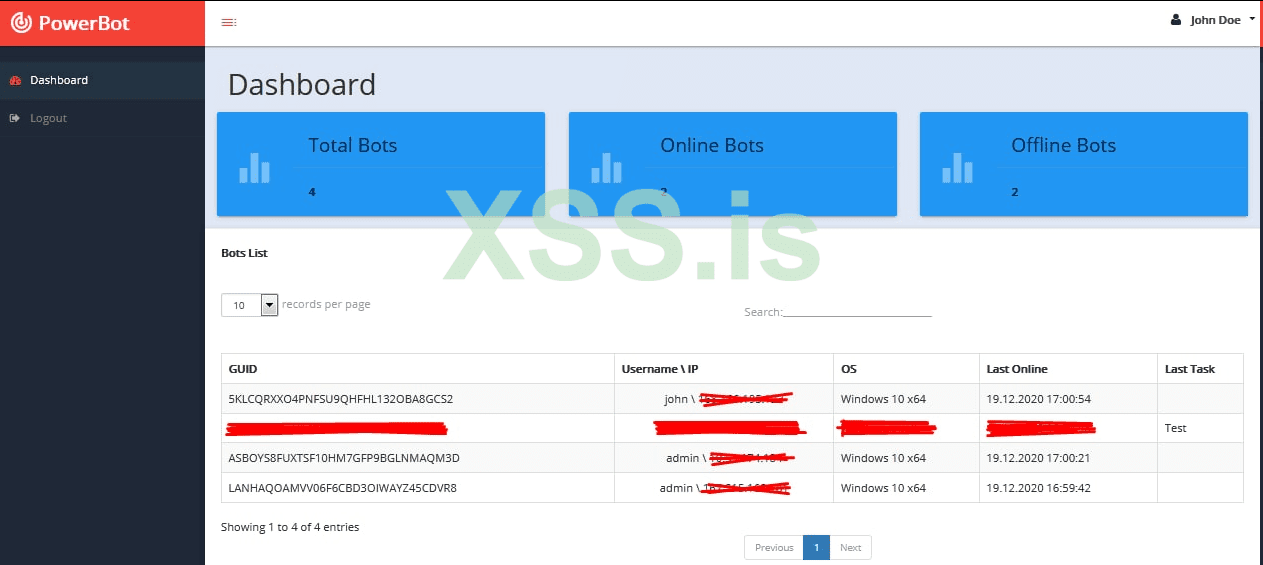This screenshot has width=1263, height=565.
Task: Click the PowerBot brand name
Action: [x=84, y=23]
